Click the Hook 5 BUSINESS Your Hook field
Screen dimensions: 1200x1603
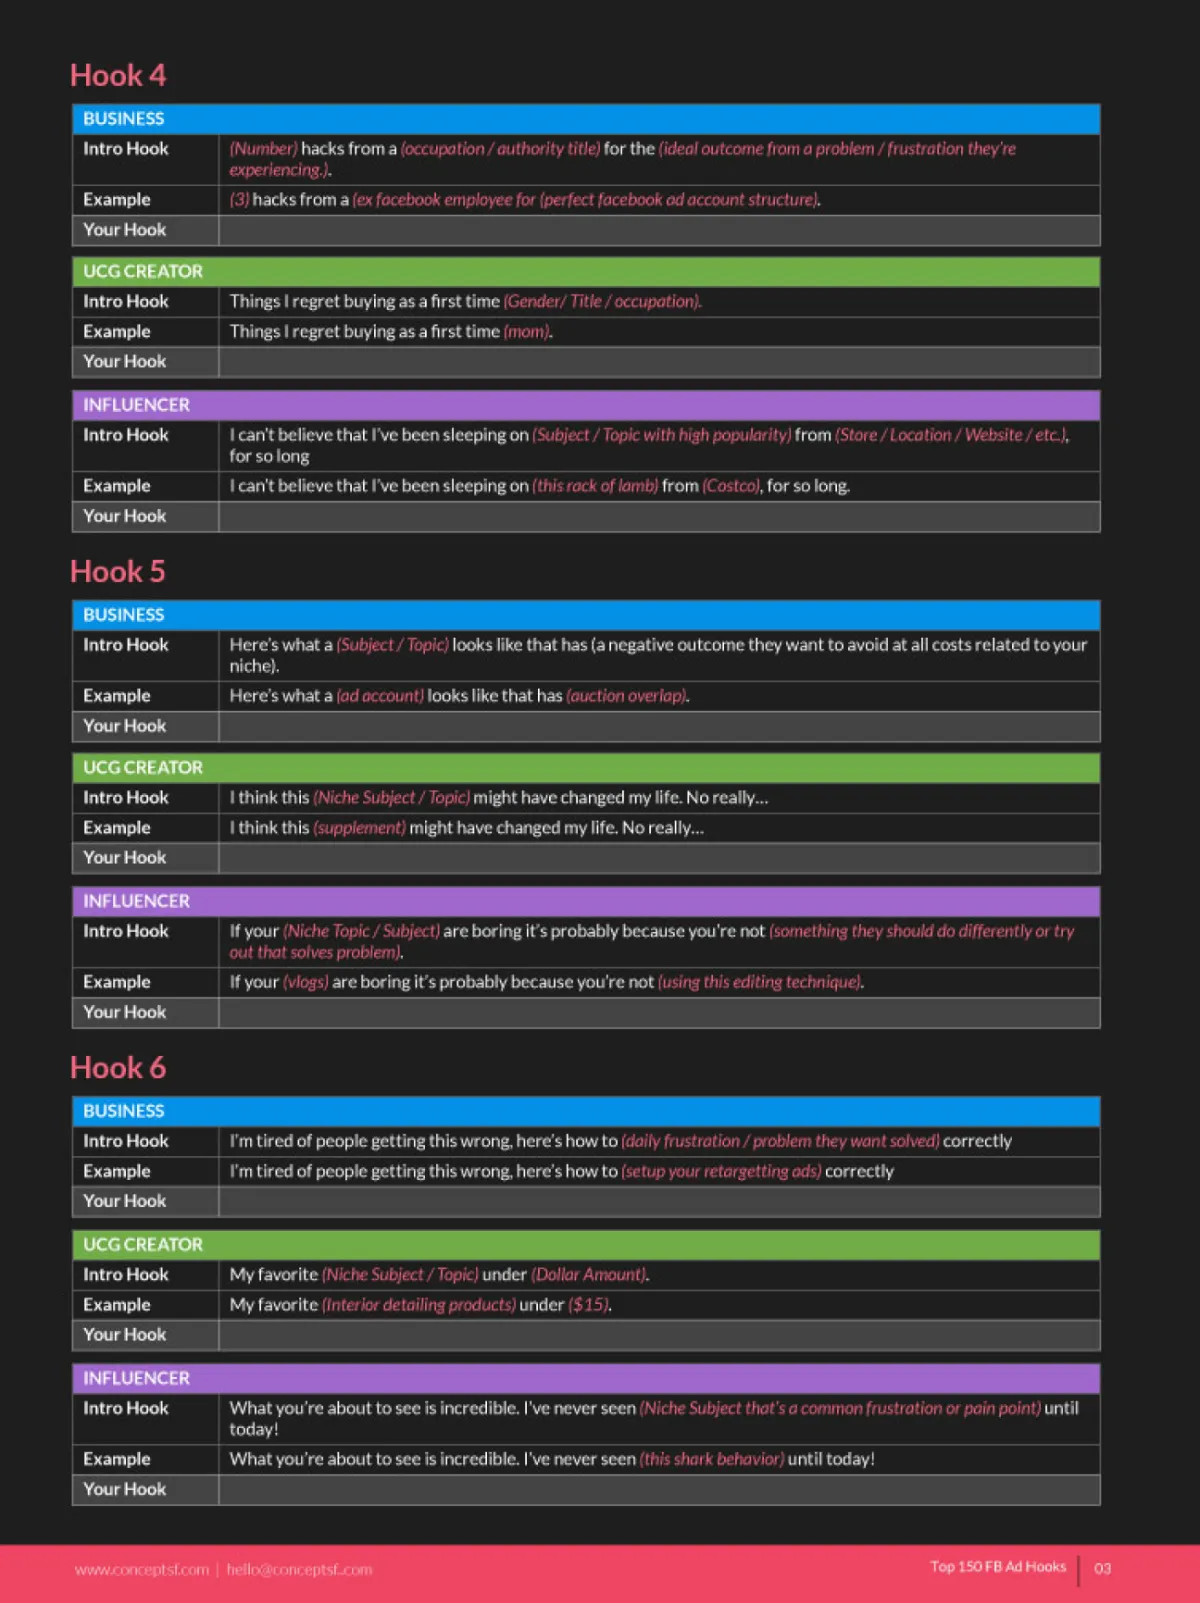(659, 726)
